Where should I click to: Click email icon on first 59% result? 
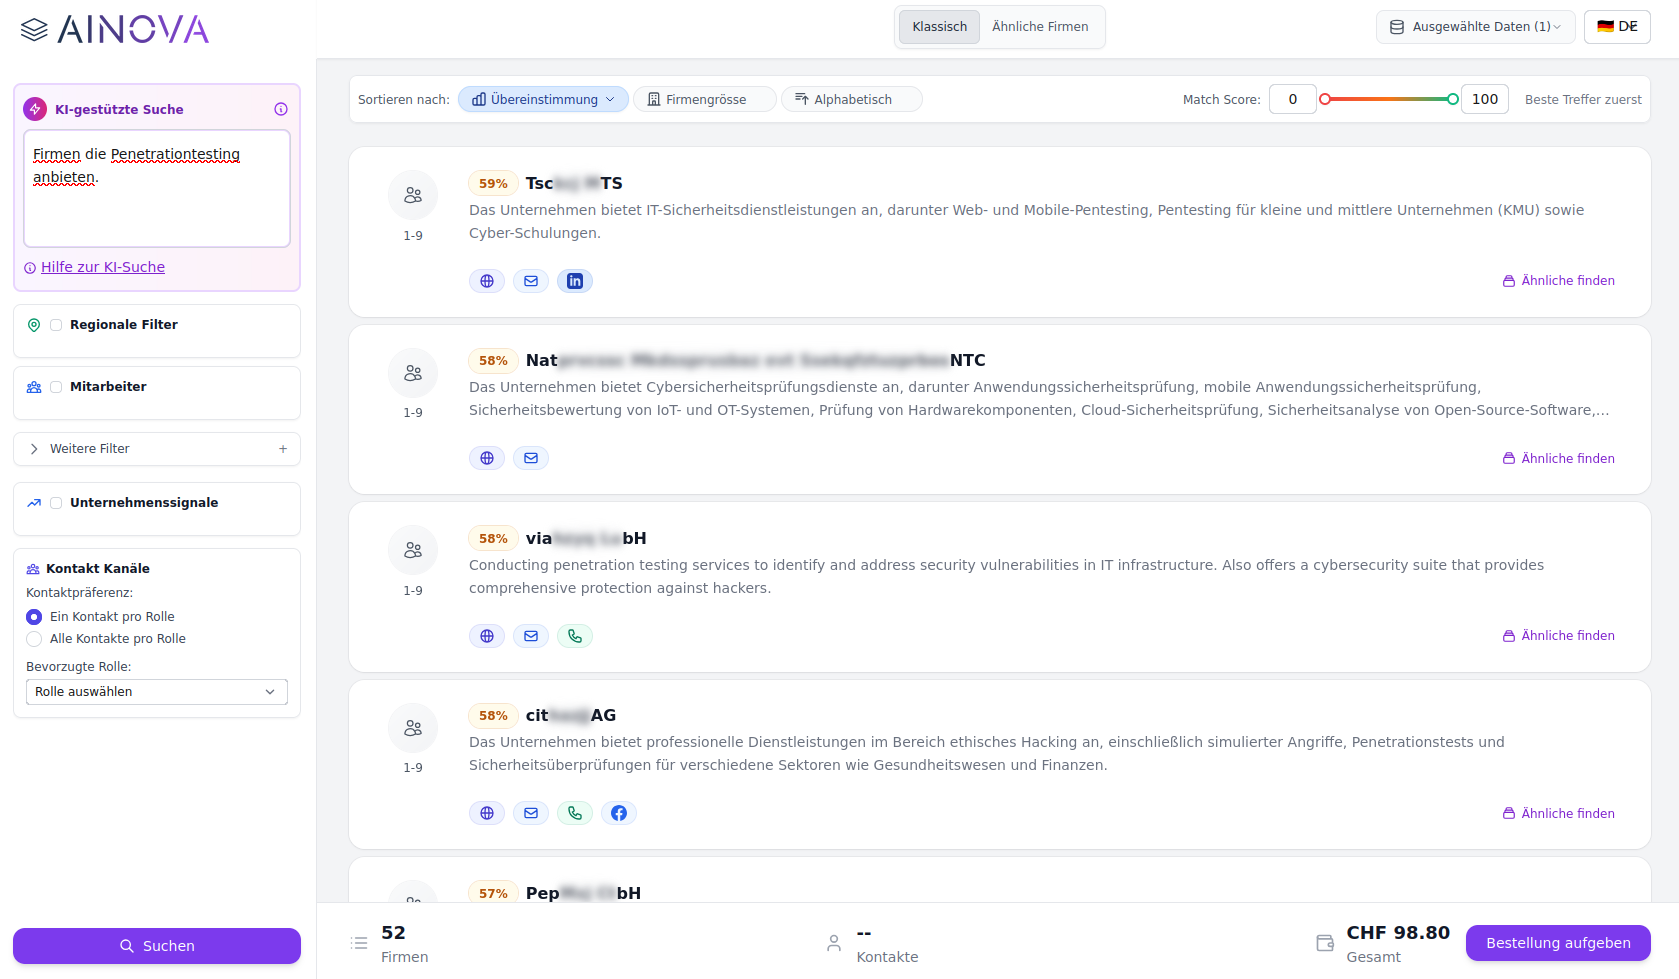[531, 281]
